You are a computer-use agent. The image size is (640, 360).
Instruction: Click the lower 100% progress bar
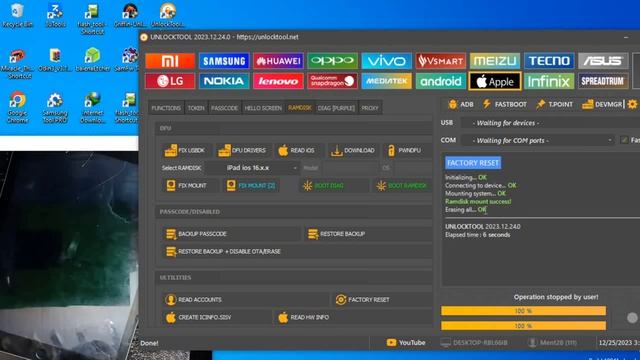(x=523, y=326)
